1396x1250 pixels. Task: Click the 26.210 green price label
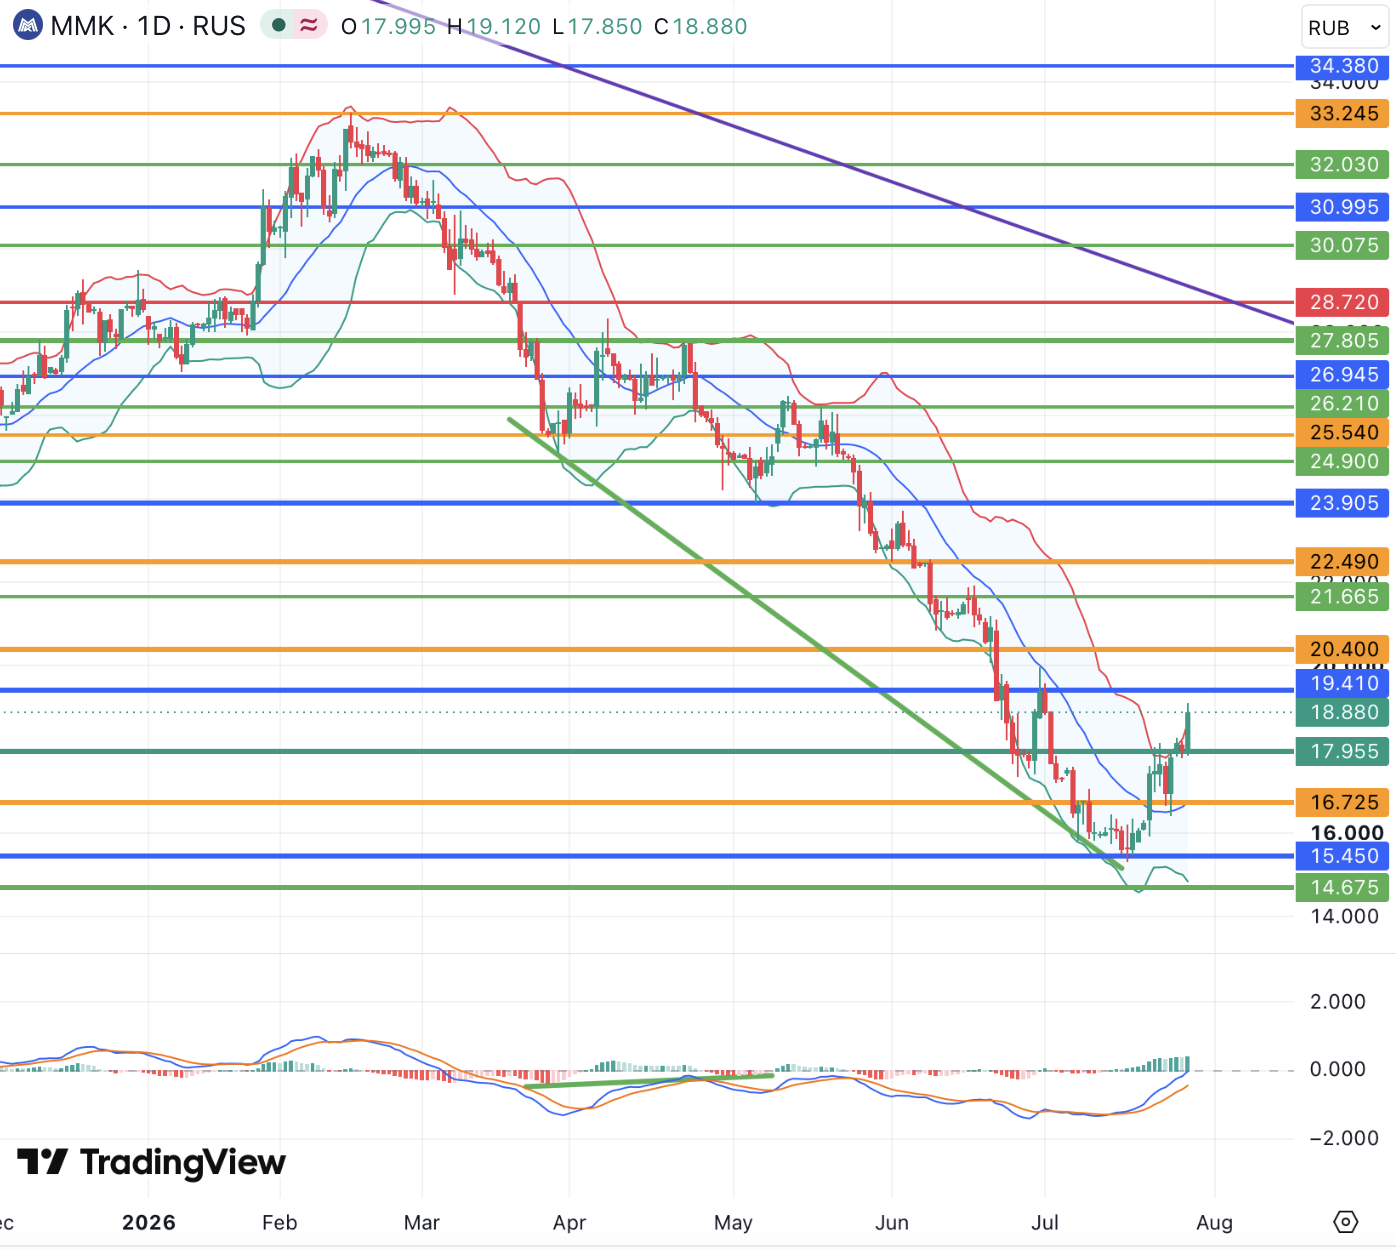pos(1343,404)
